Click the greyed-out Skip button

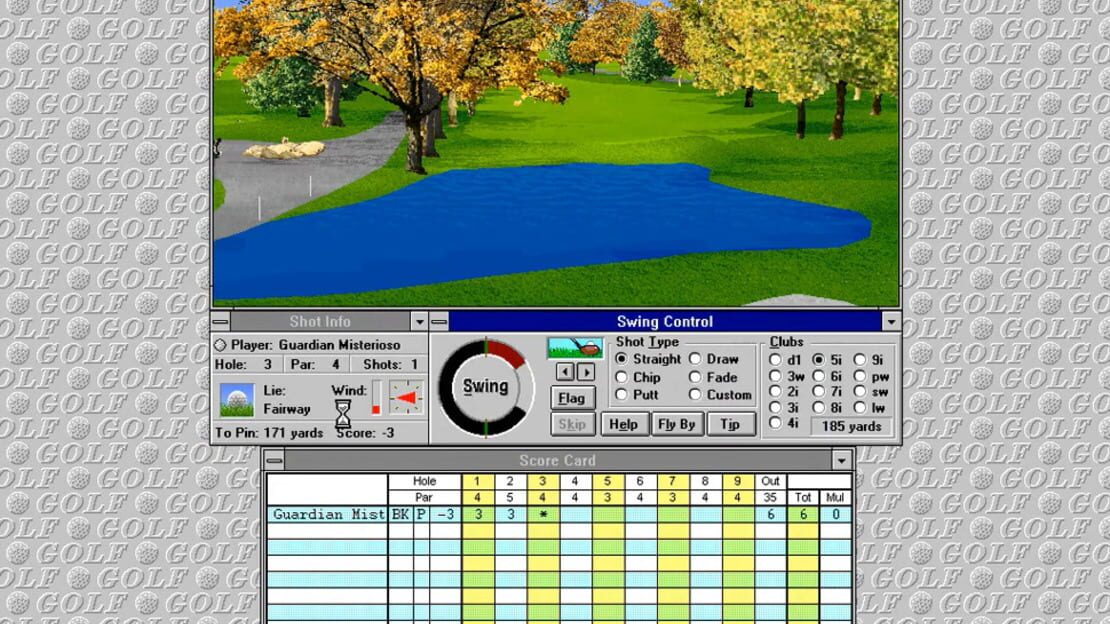[572, 424]
